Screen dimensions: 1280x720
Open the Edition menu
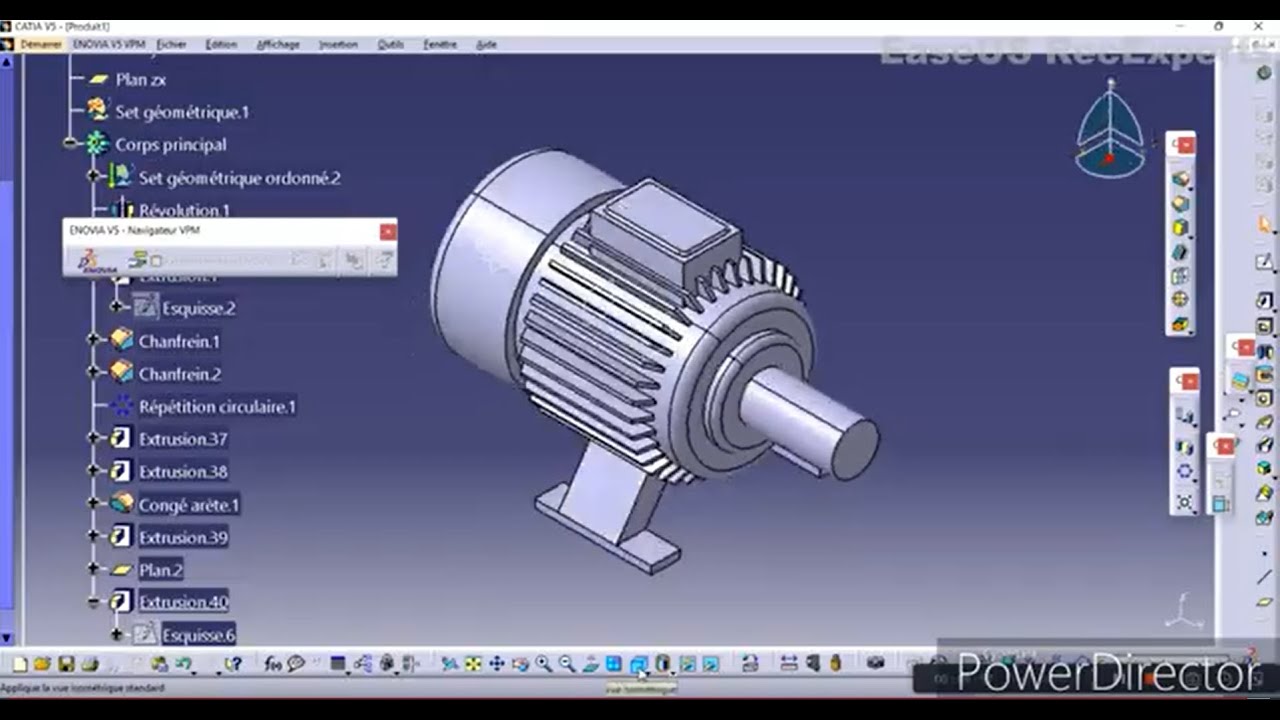tap(221, 44)
